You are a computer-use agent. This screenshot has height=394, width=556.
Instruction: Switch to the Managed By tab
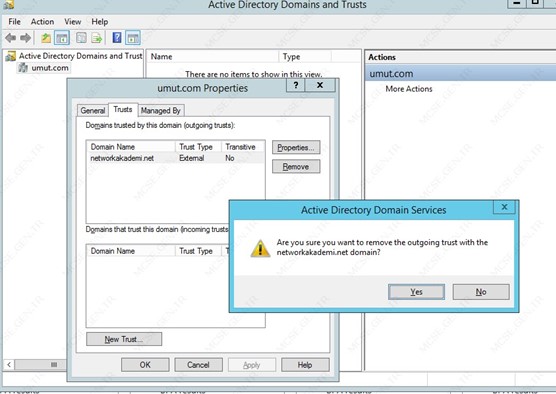pos(161,110)
